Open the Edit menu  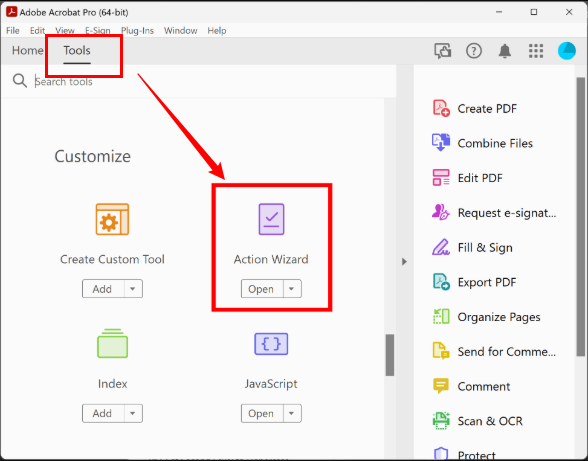click(38, 31)
